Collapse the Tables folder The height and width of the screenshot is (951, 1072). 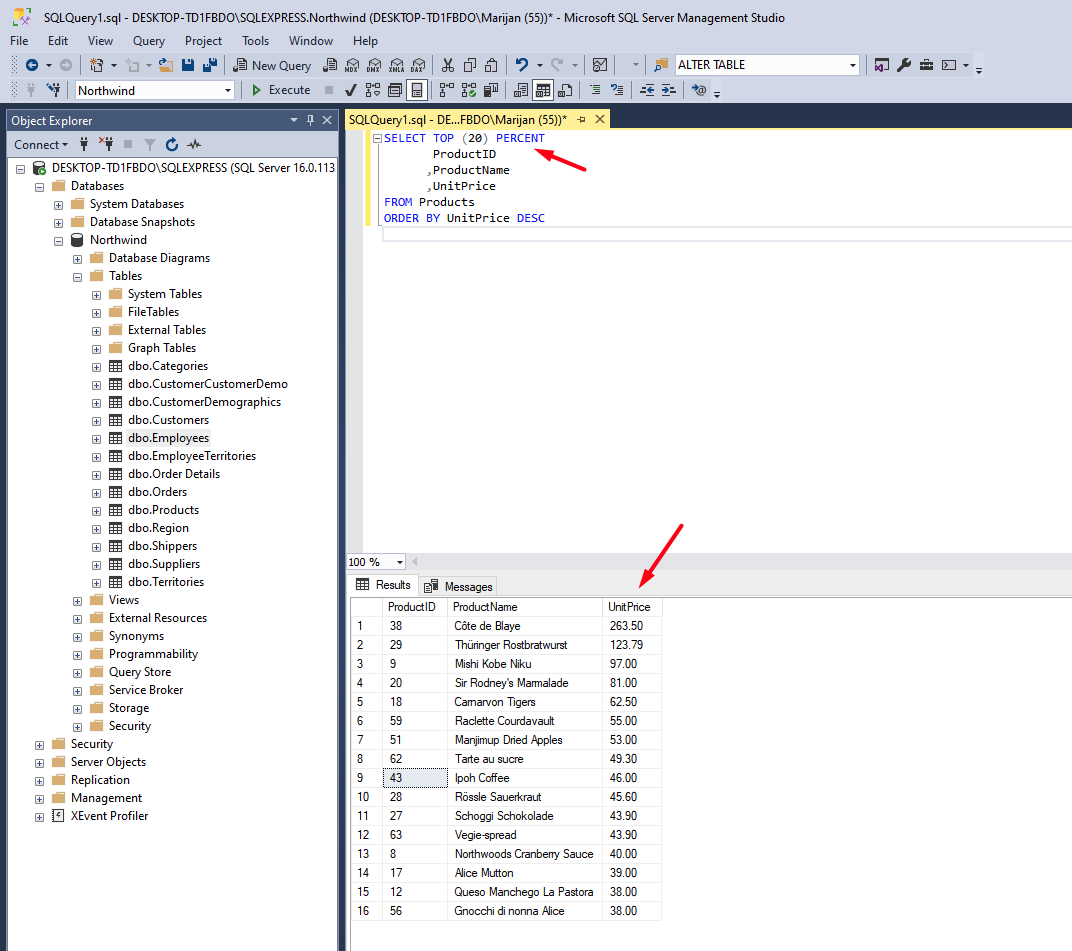77,277
